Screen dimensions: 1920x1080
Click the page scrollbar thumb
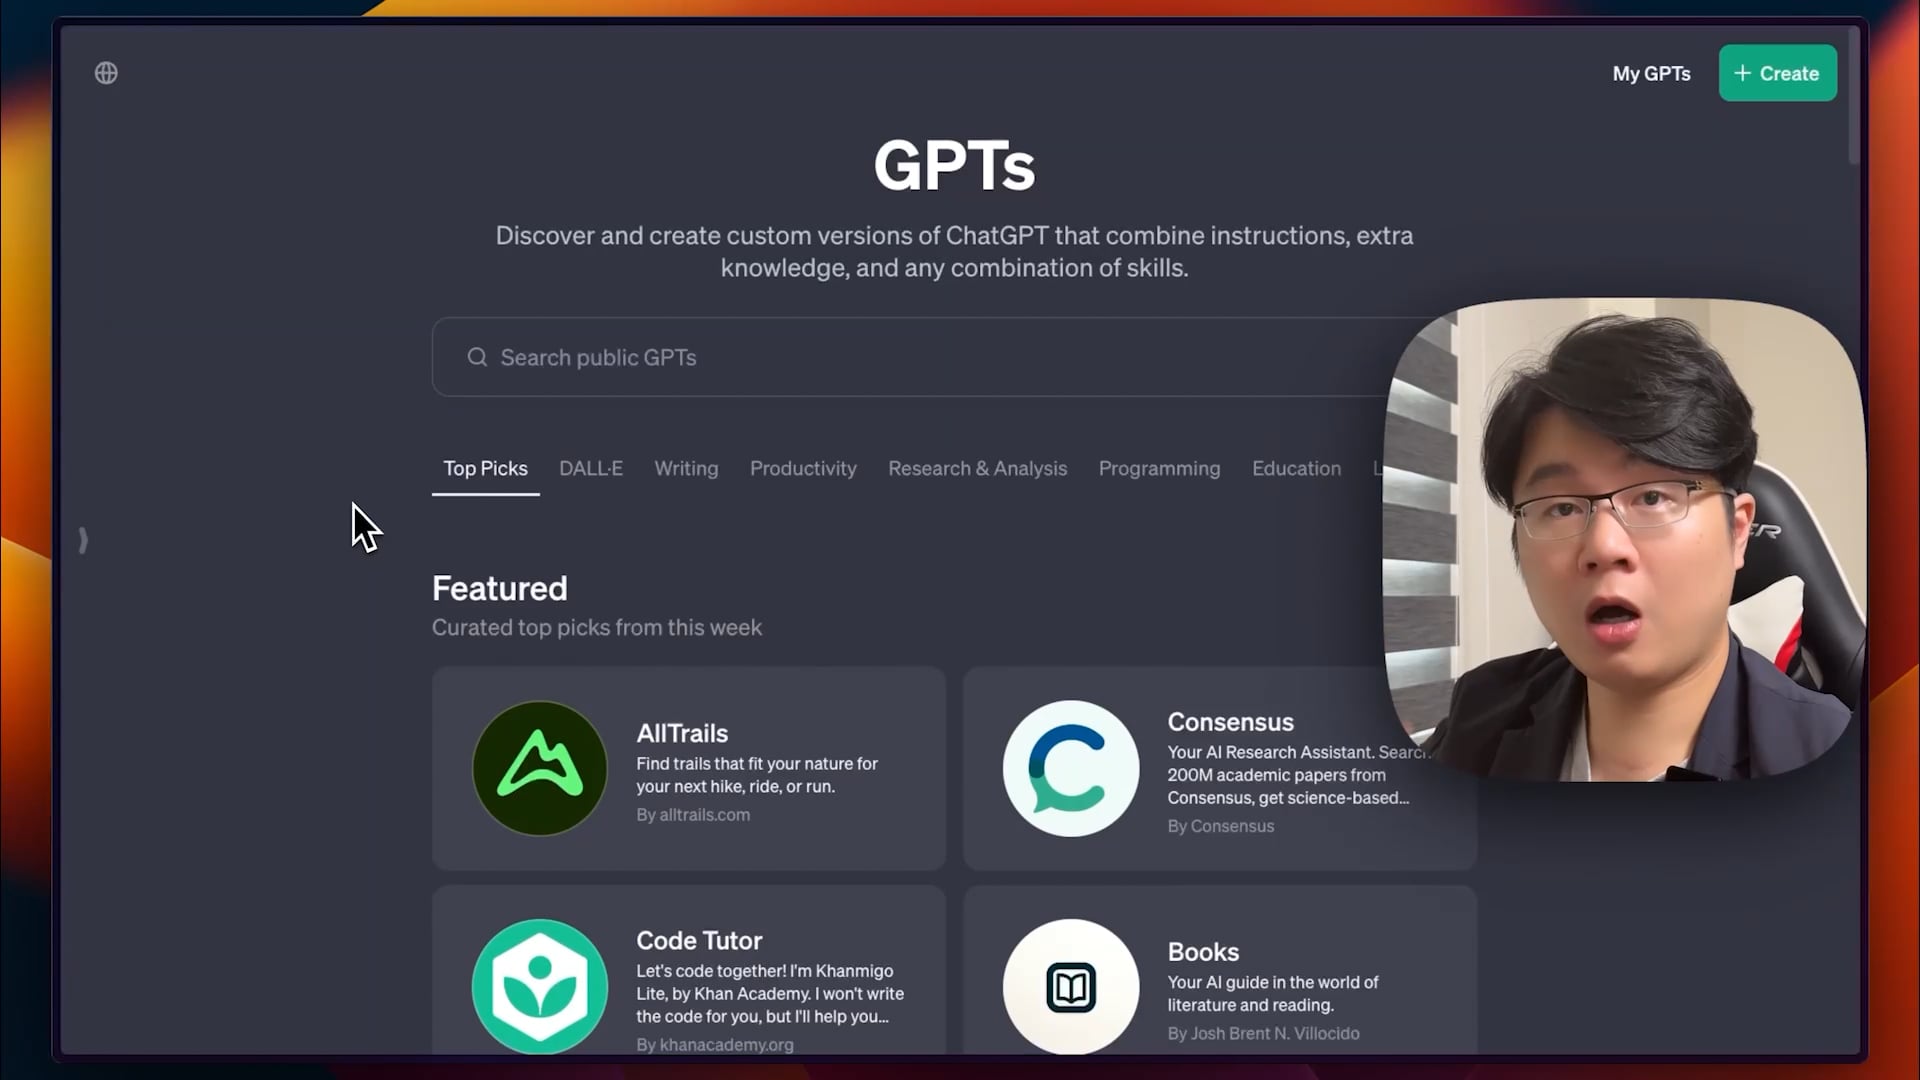[1853, 95]
